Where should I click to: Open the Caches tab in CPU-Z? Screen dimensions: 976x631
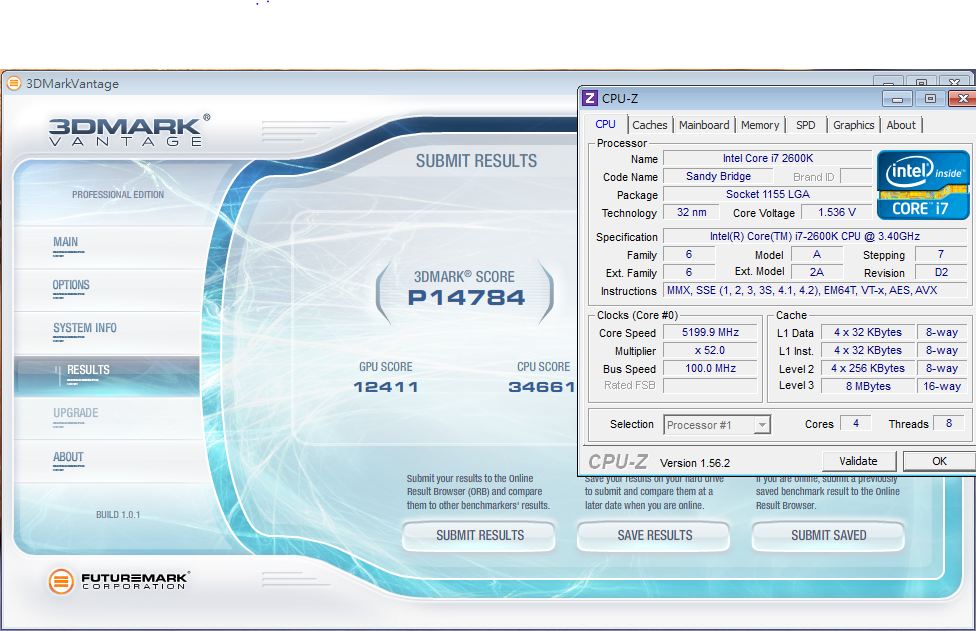tap(649, 125)
